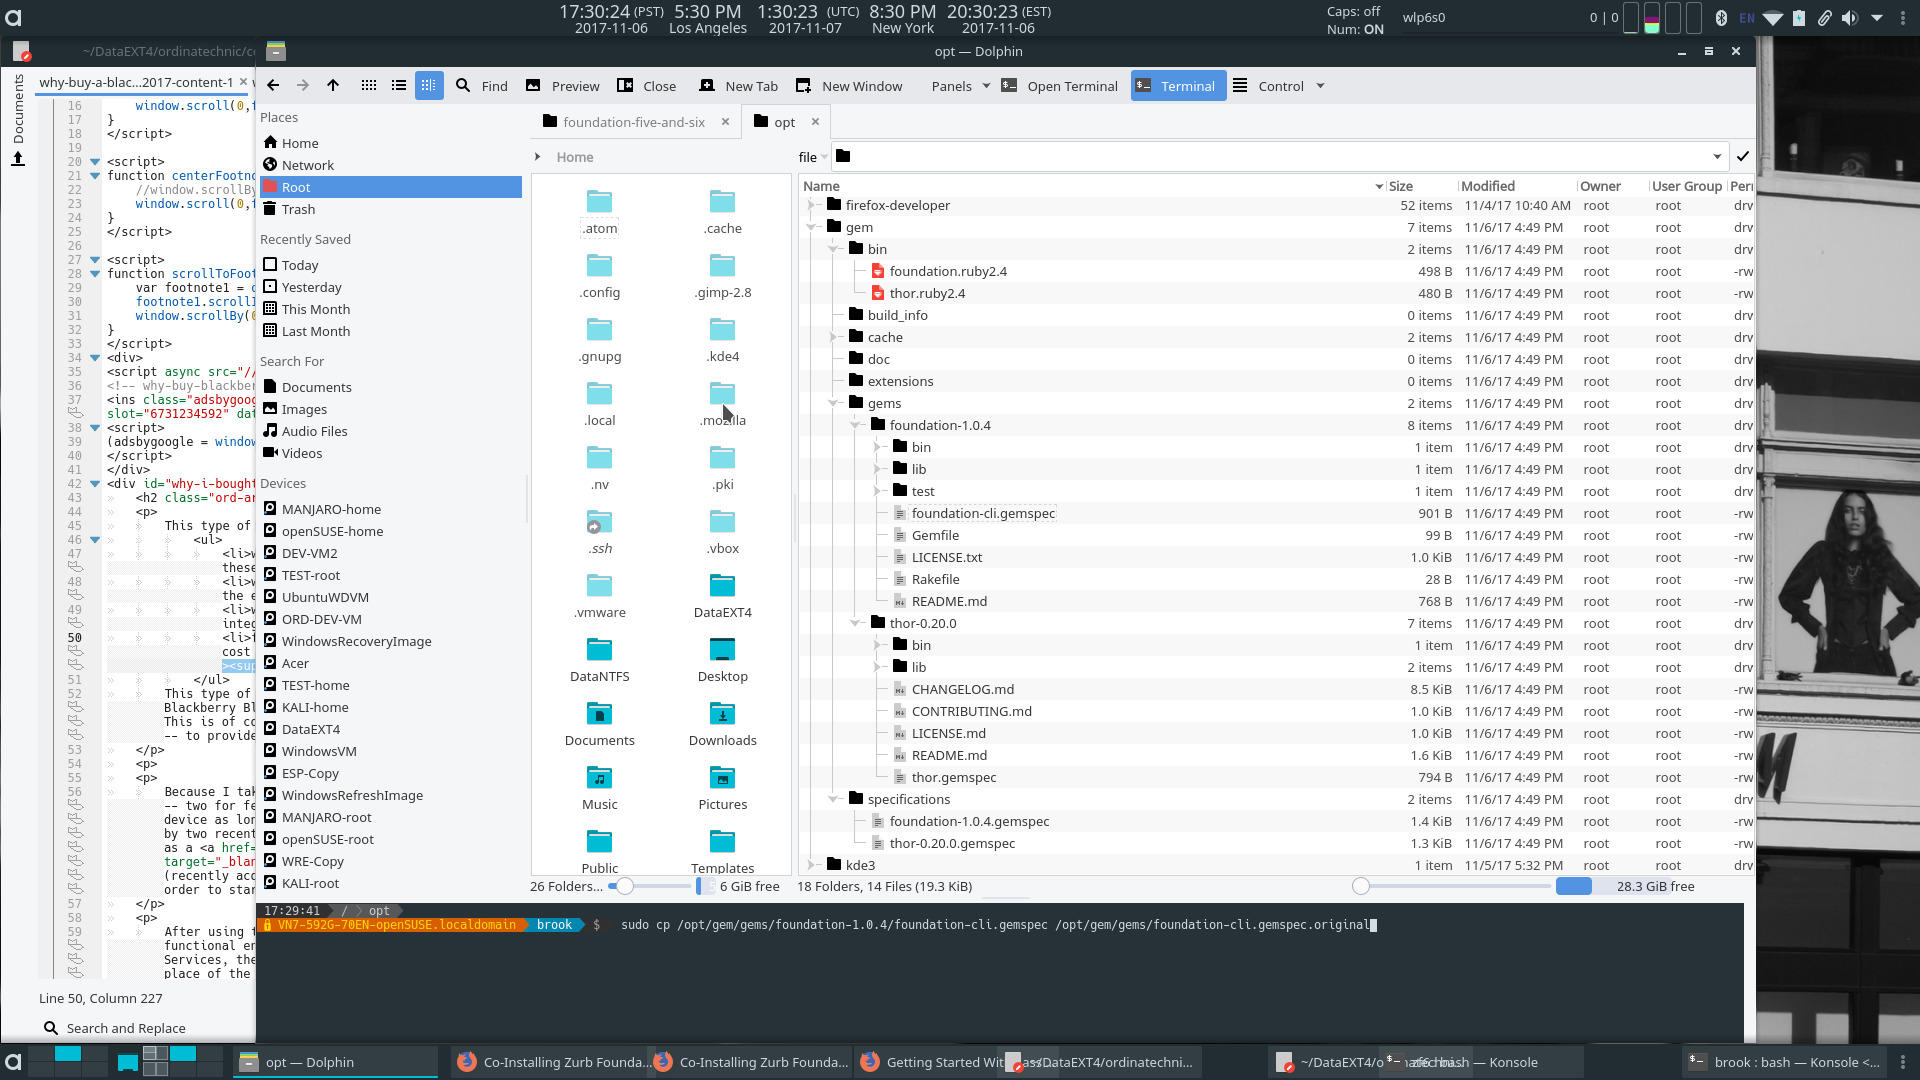Image resolution: width=1920 pixels, height=1080 pixels.
Task: Collapse the specifications folder
Action: tap(833, 799)
